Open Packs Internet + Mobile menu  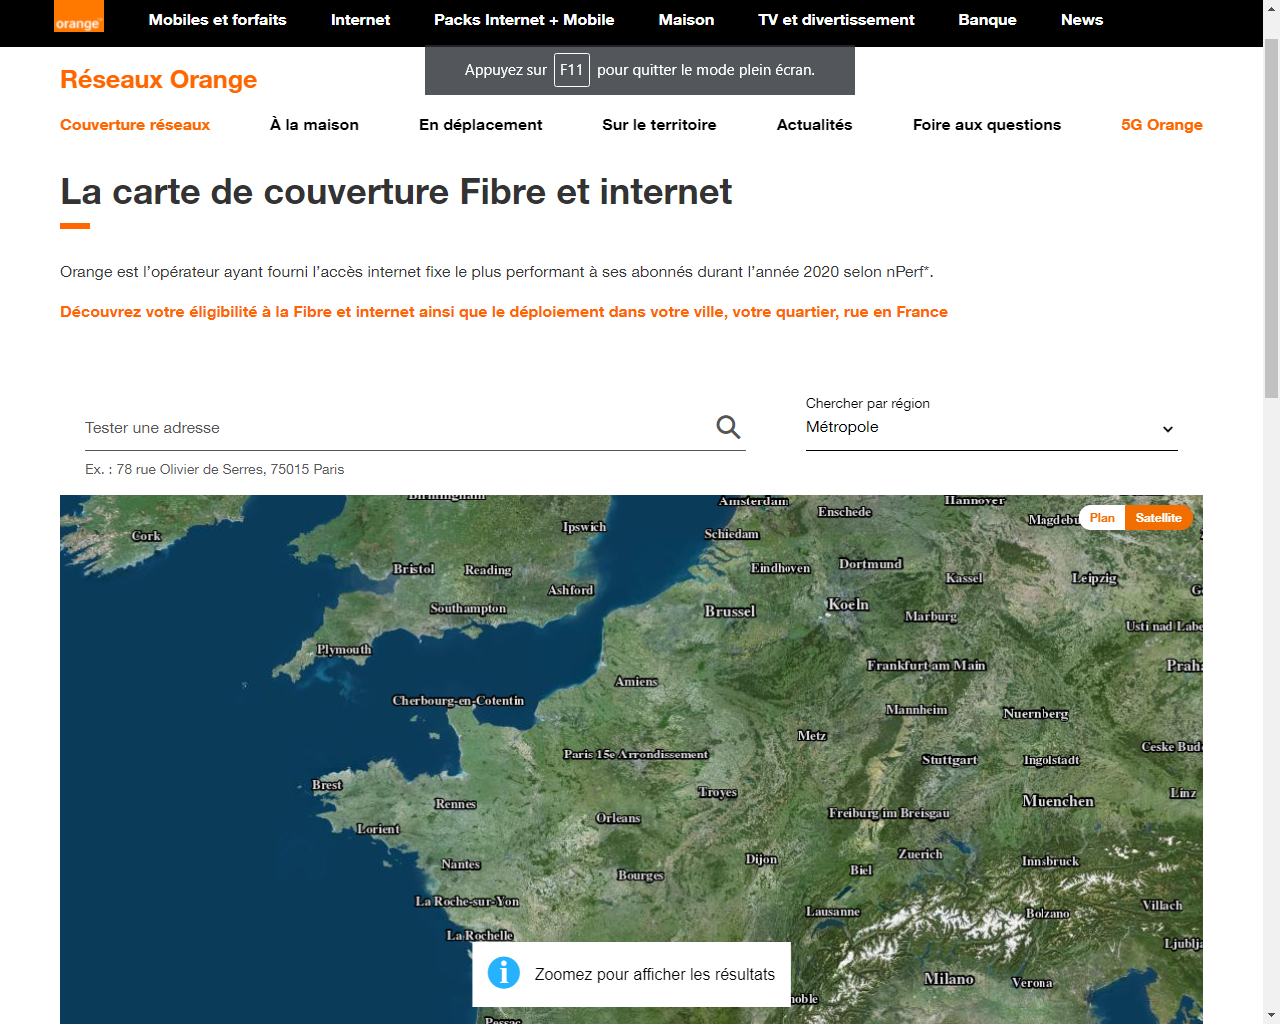pyautogui.click(x=524, y=20)
